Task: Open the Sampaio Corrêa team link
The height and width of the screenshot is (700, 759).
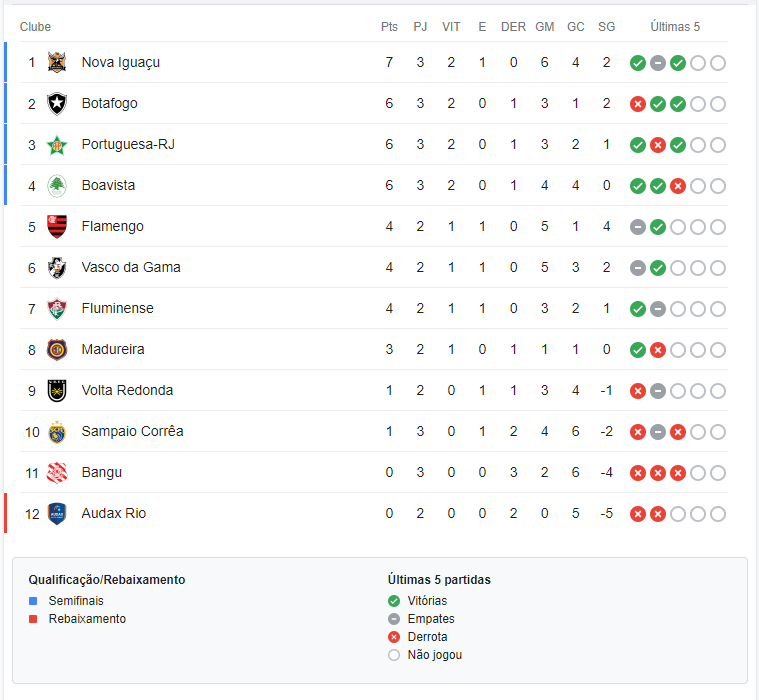Action: (132, 431)
